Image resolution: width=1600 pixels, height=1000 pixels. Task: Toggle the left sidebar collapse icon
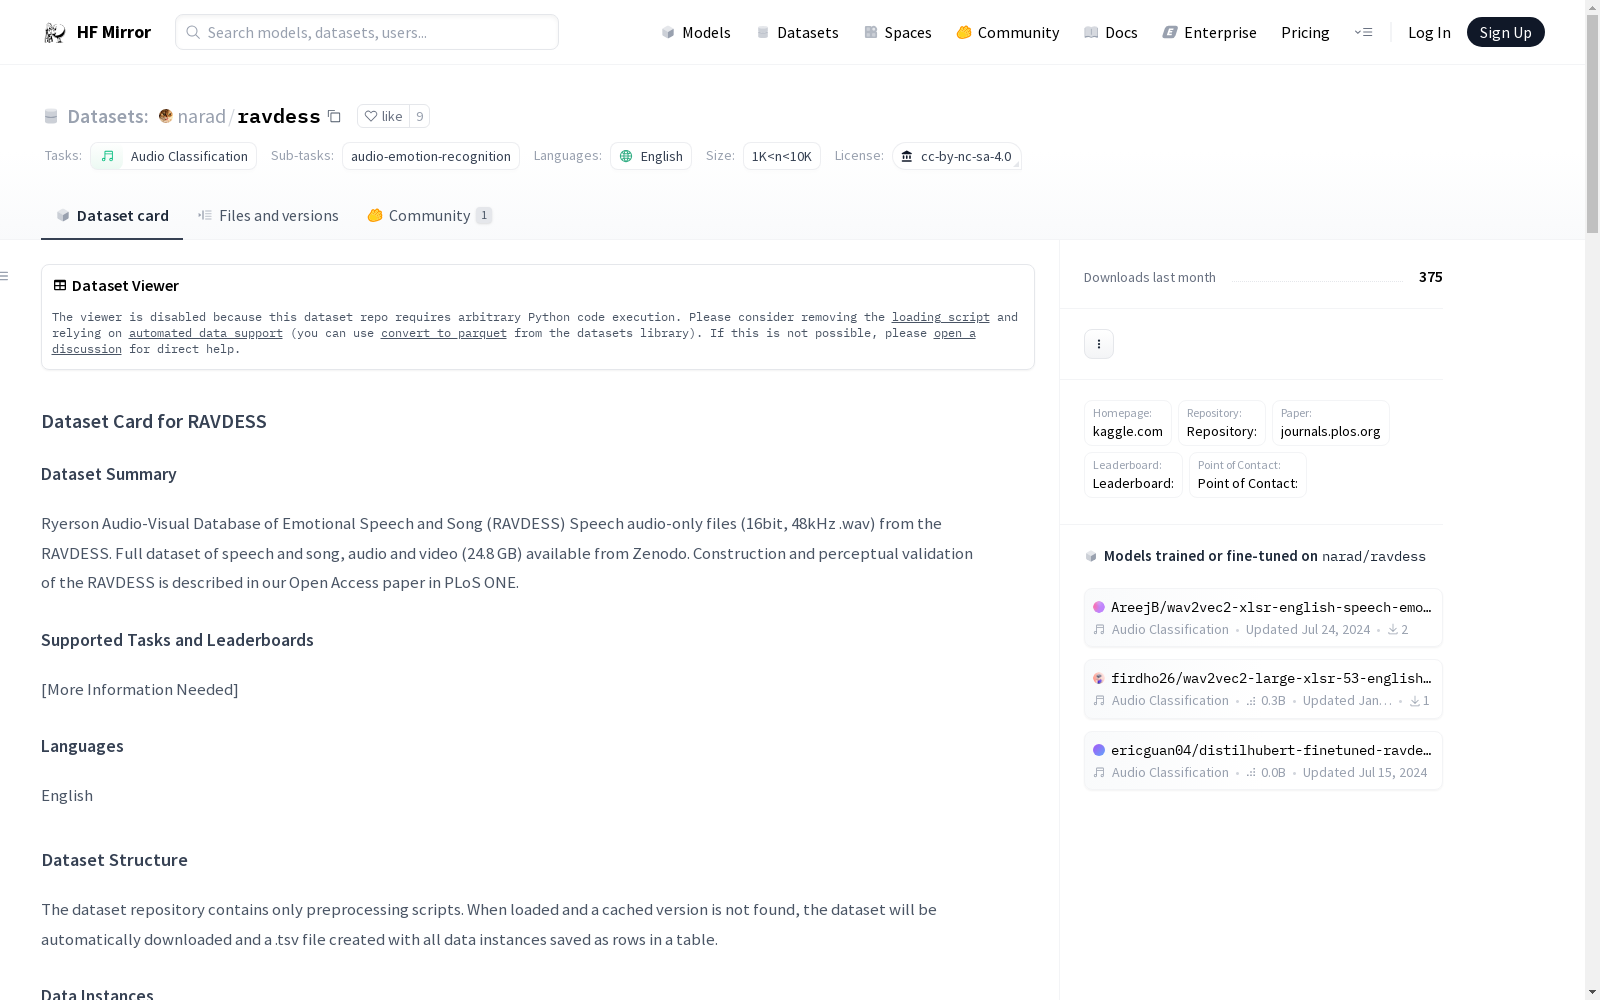pyautogui.click(x=5, y=276)
